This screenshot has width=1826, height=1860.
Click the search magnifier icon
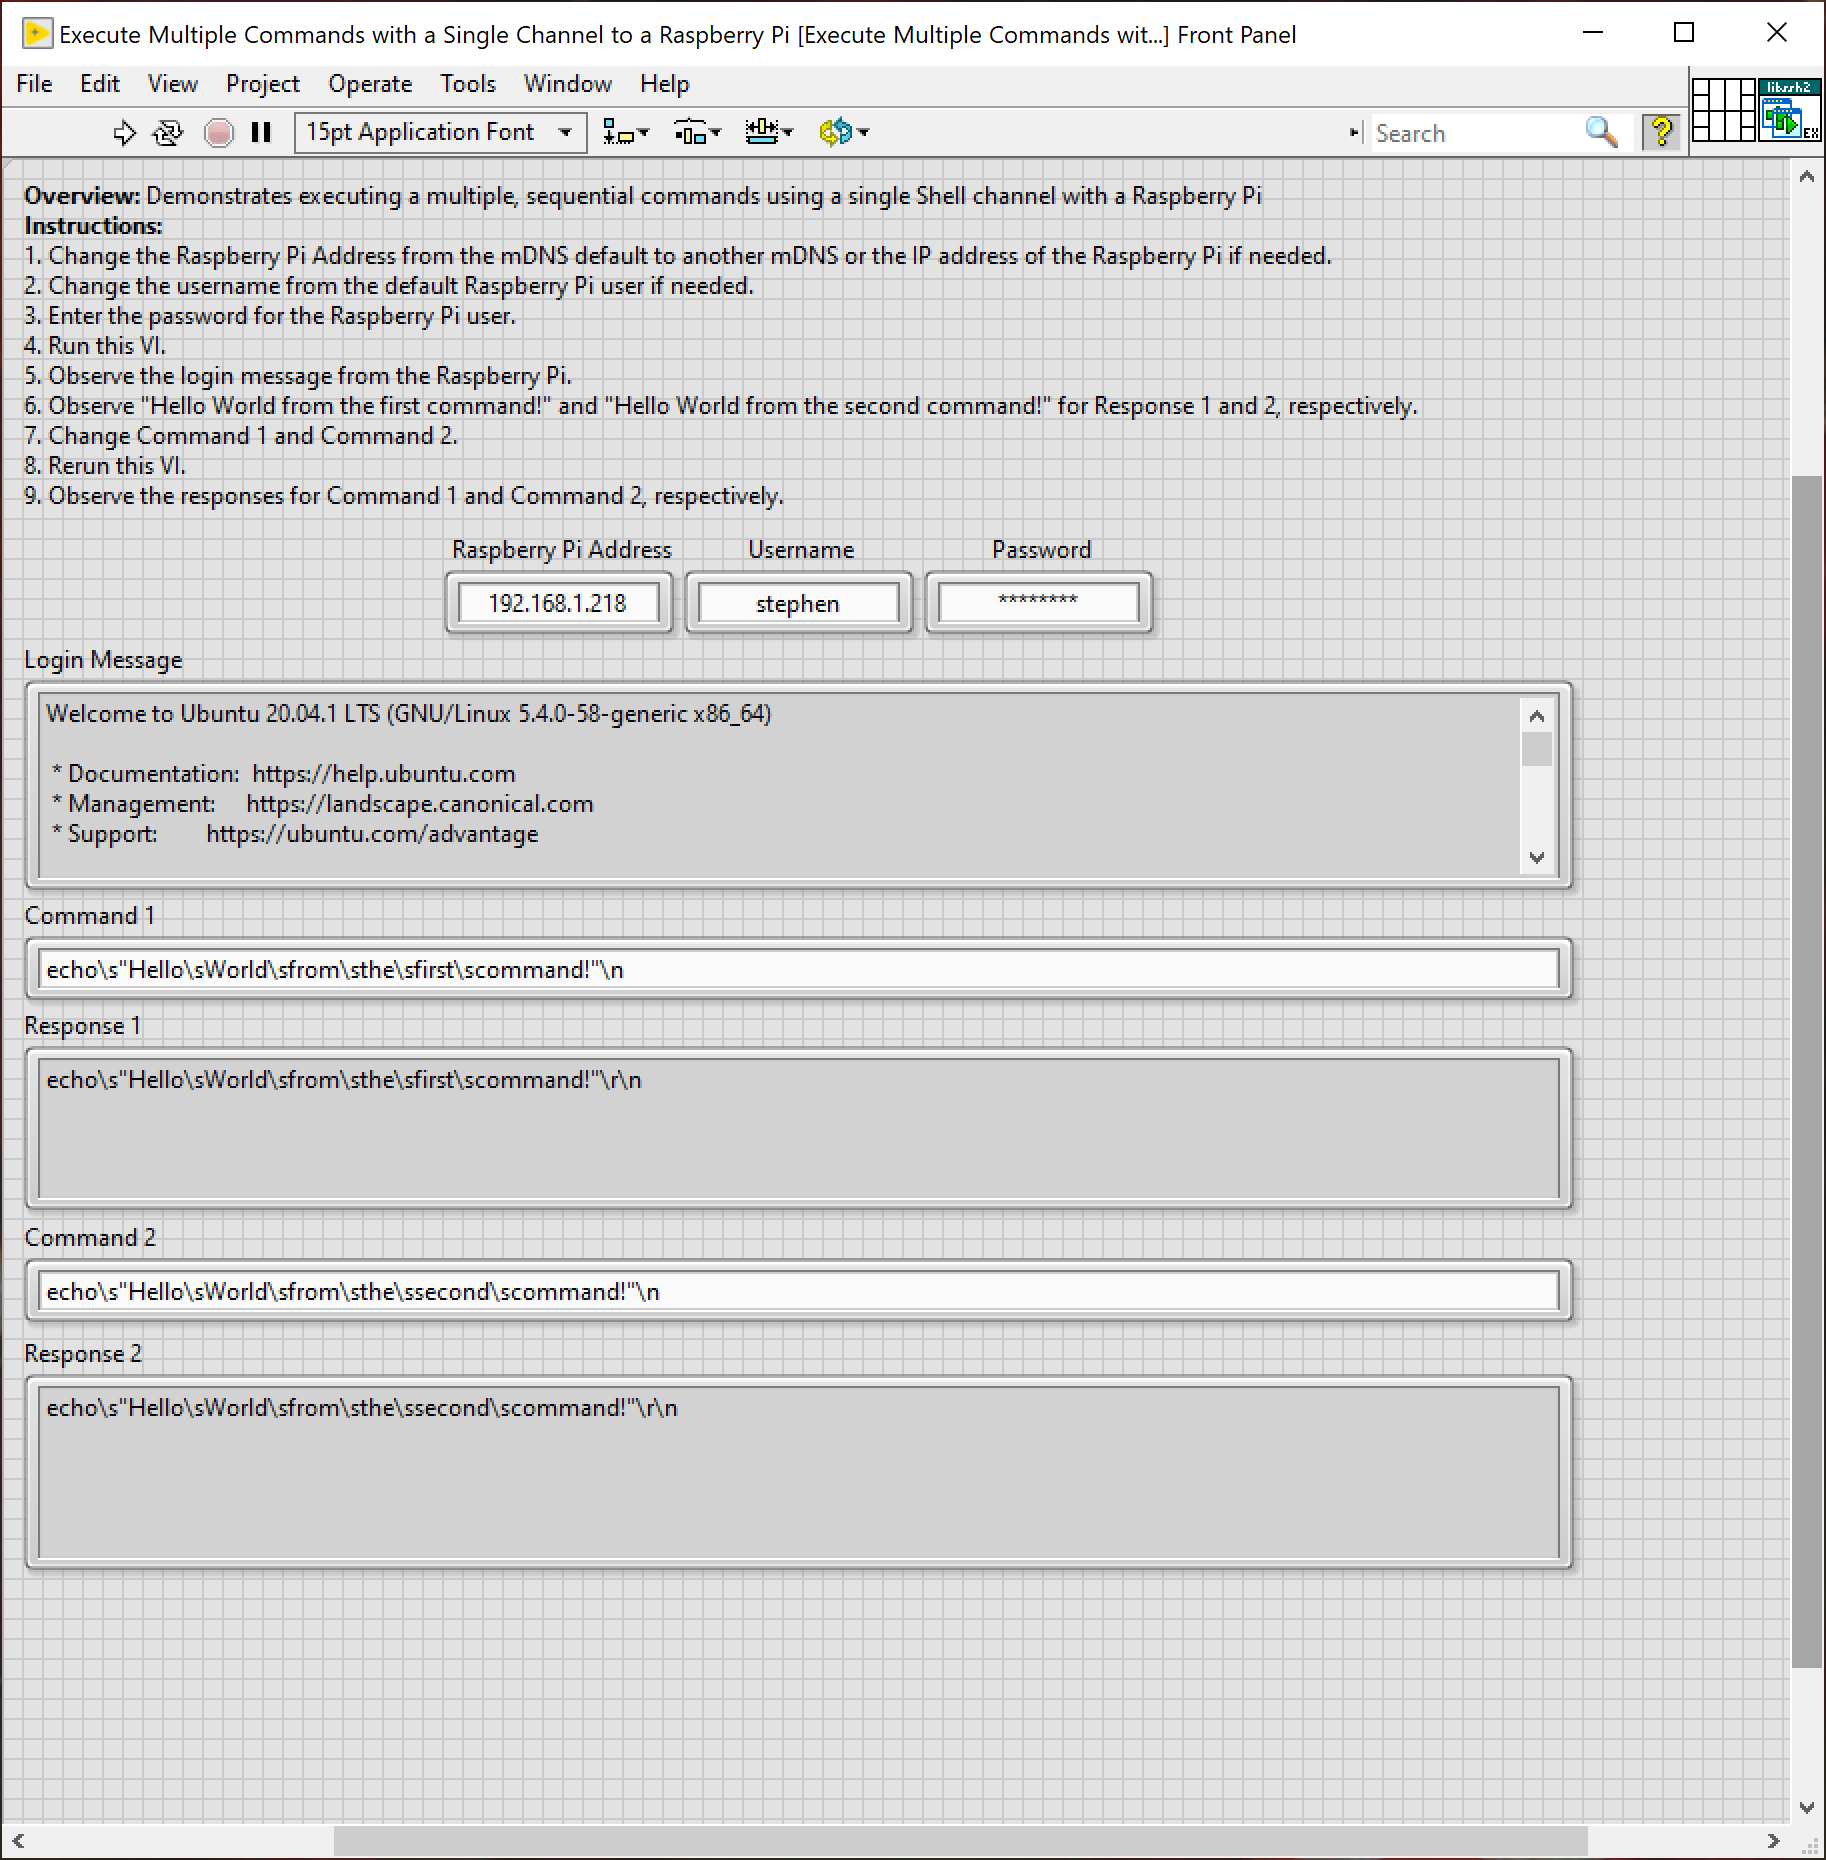tap(1602, 132)
